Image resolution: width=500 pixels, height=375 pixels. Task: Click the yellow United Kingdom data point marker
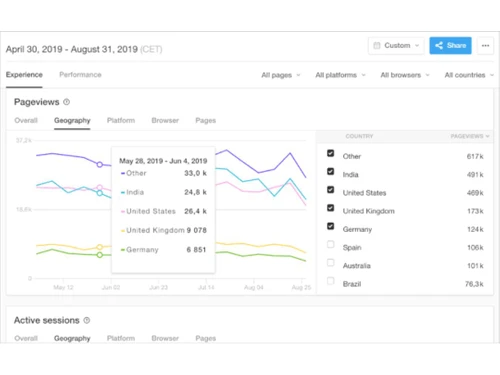pos(99,247)
